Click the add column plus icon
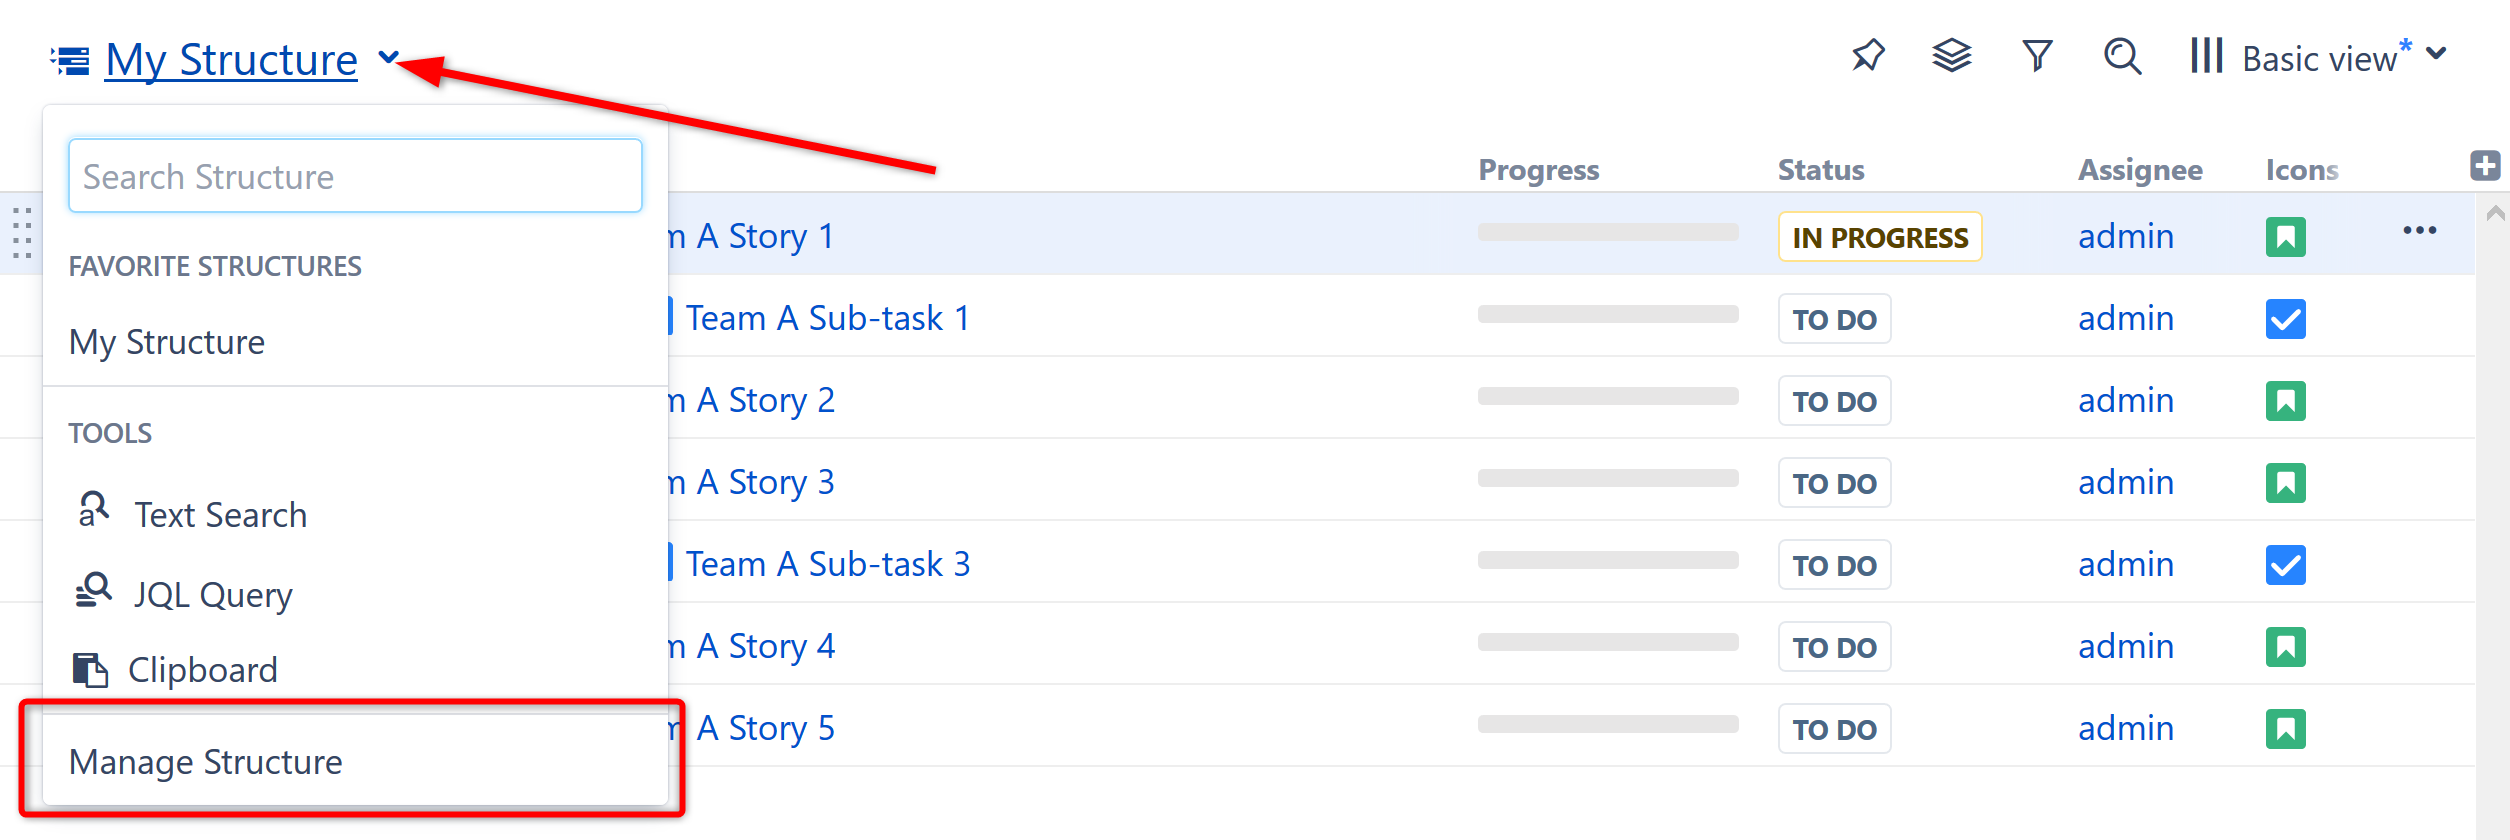The image size is (2510, 840). 2485,166
